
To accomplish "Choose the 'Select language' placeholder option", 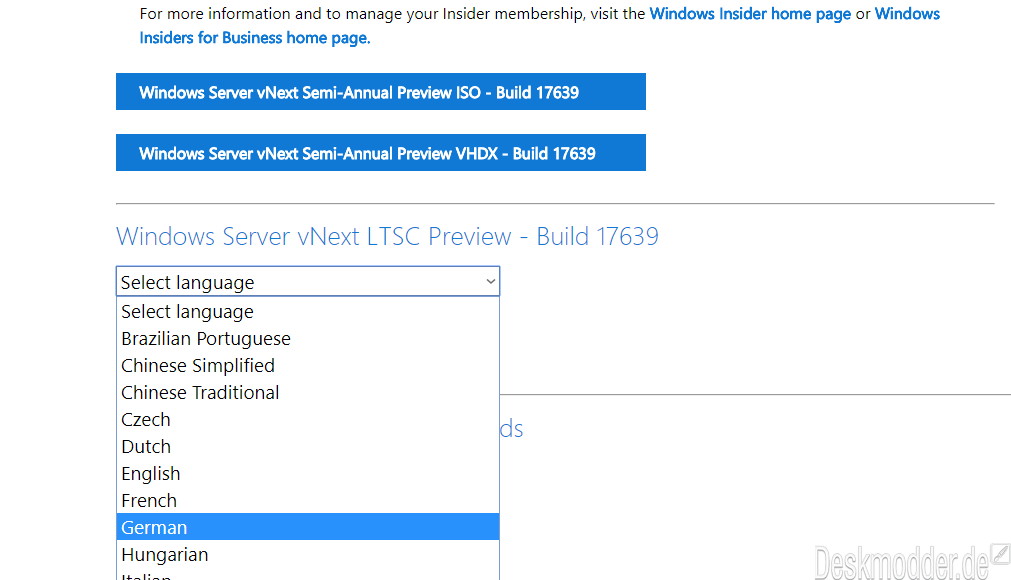I will pyautogui.click(x=308, y=312).
